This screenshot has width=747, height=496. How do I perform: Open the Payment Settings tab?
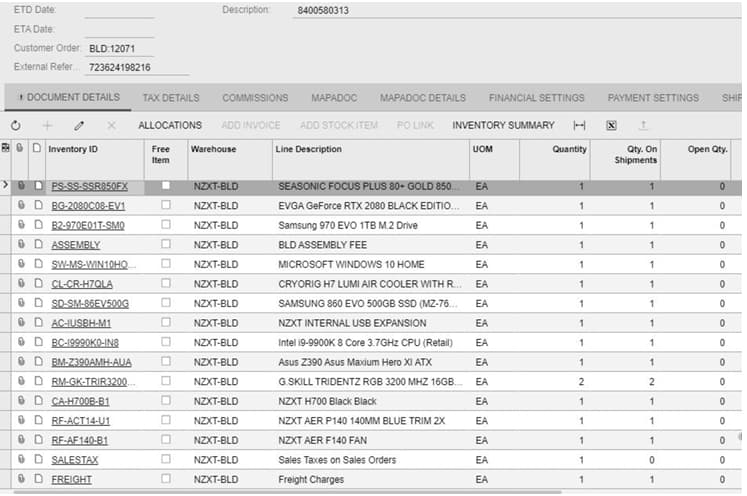(x=653, y=98)
